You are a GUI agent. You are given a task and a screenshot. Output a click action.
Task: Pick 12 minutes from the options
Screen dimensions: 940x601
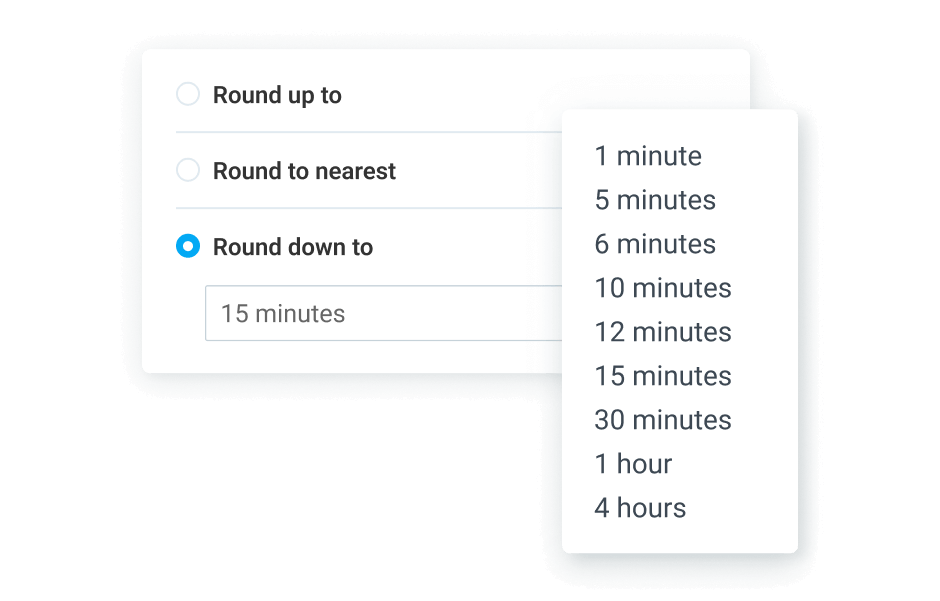663,332
